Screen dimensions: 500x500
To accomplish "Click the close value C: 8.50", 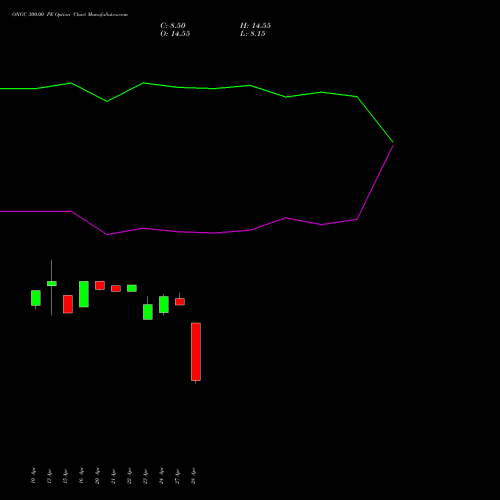I will point(173,26).
